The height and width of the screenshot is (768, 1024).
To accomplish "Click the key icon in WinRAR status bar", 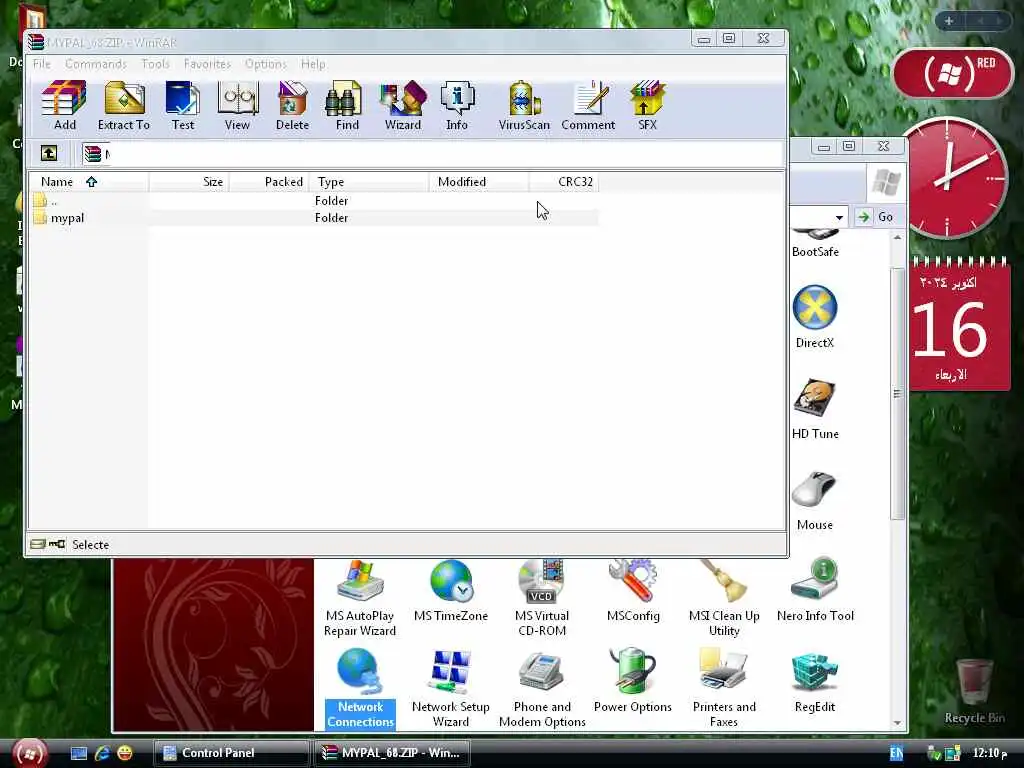I will coord(57,544).
